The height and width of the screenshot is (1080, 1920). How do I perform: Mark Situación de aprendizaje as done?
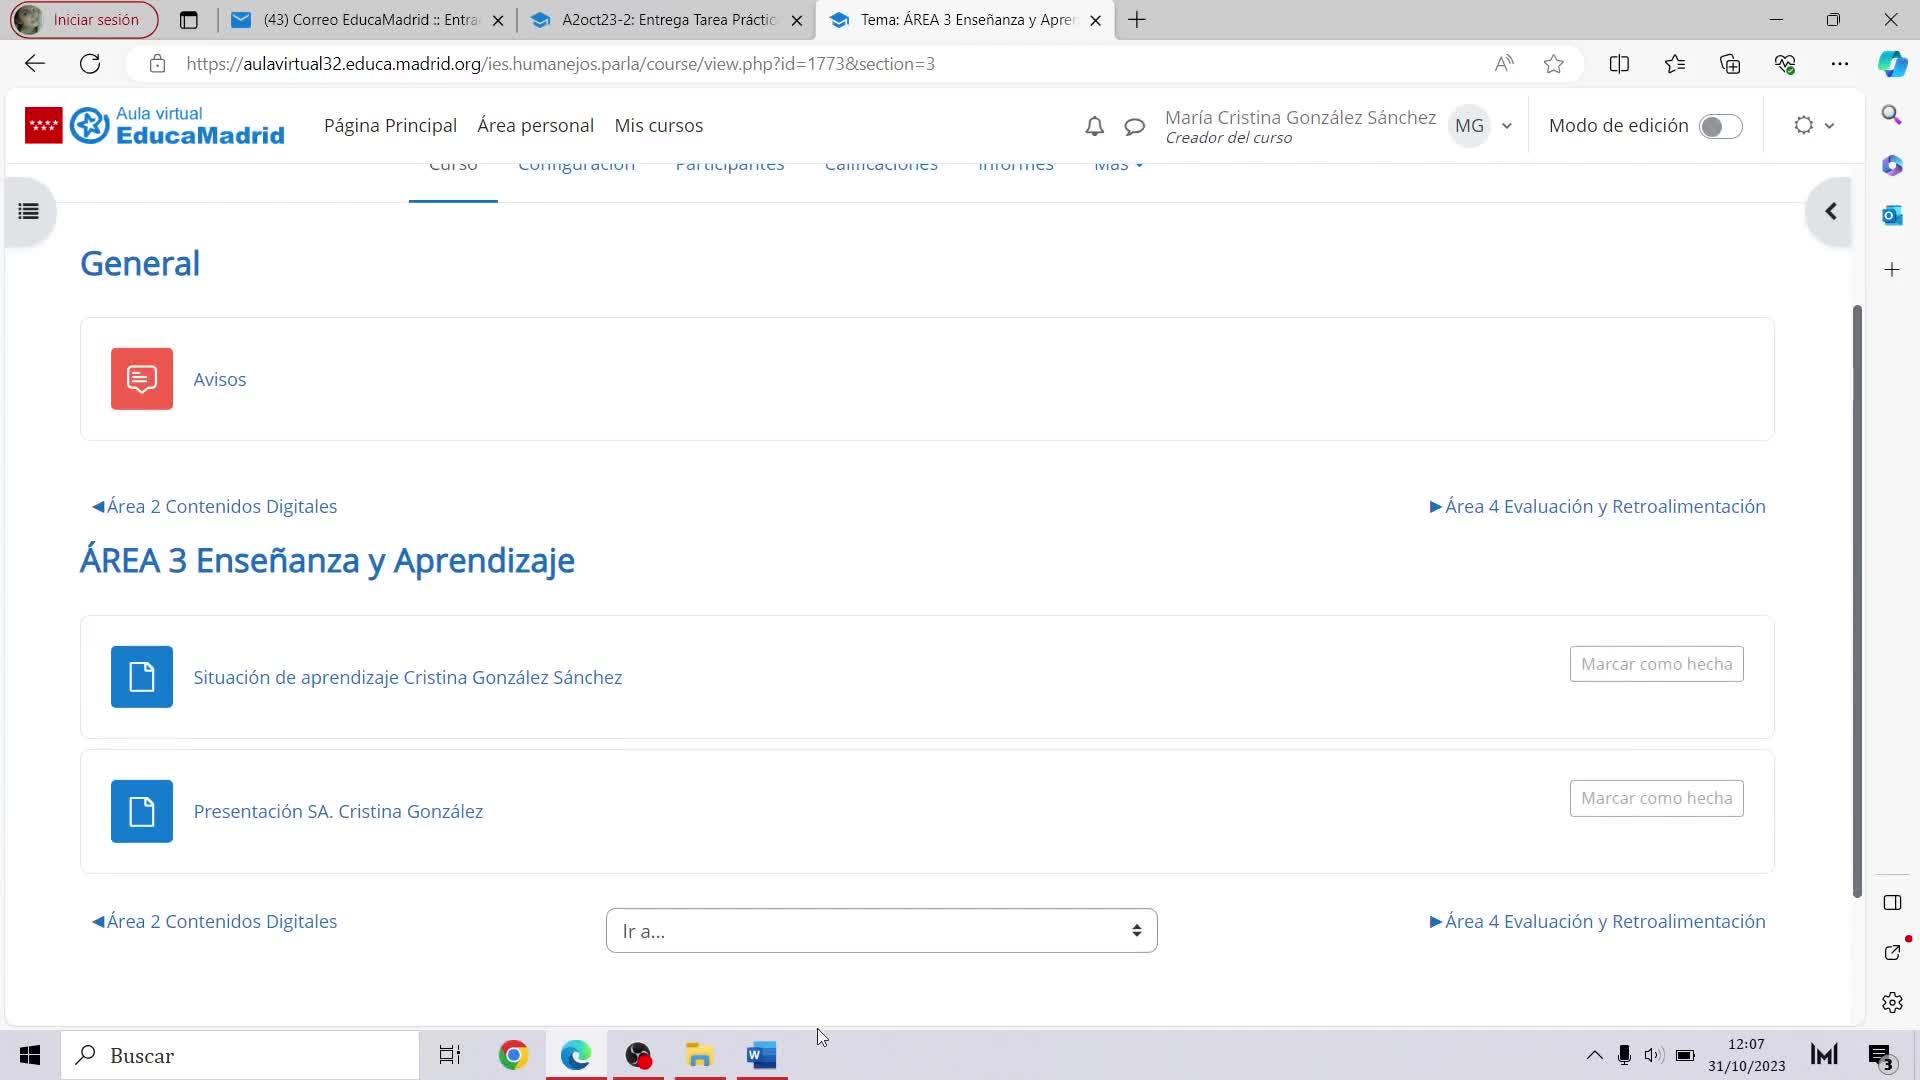pyautogui.click(x=1656, y=664)
